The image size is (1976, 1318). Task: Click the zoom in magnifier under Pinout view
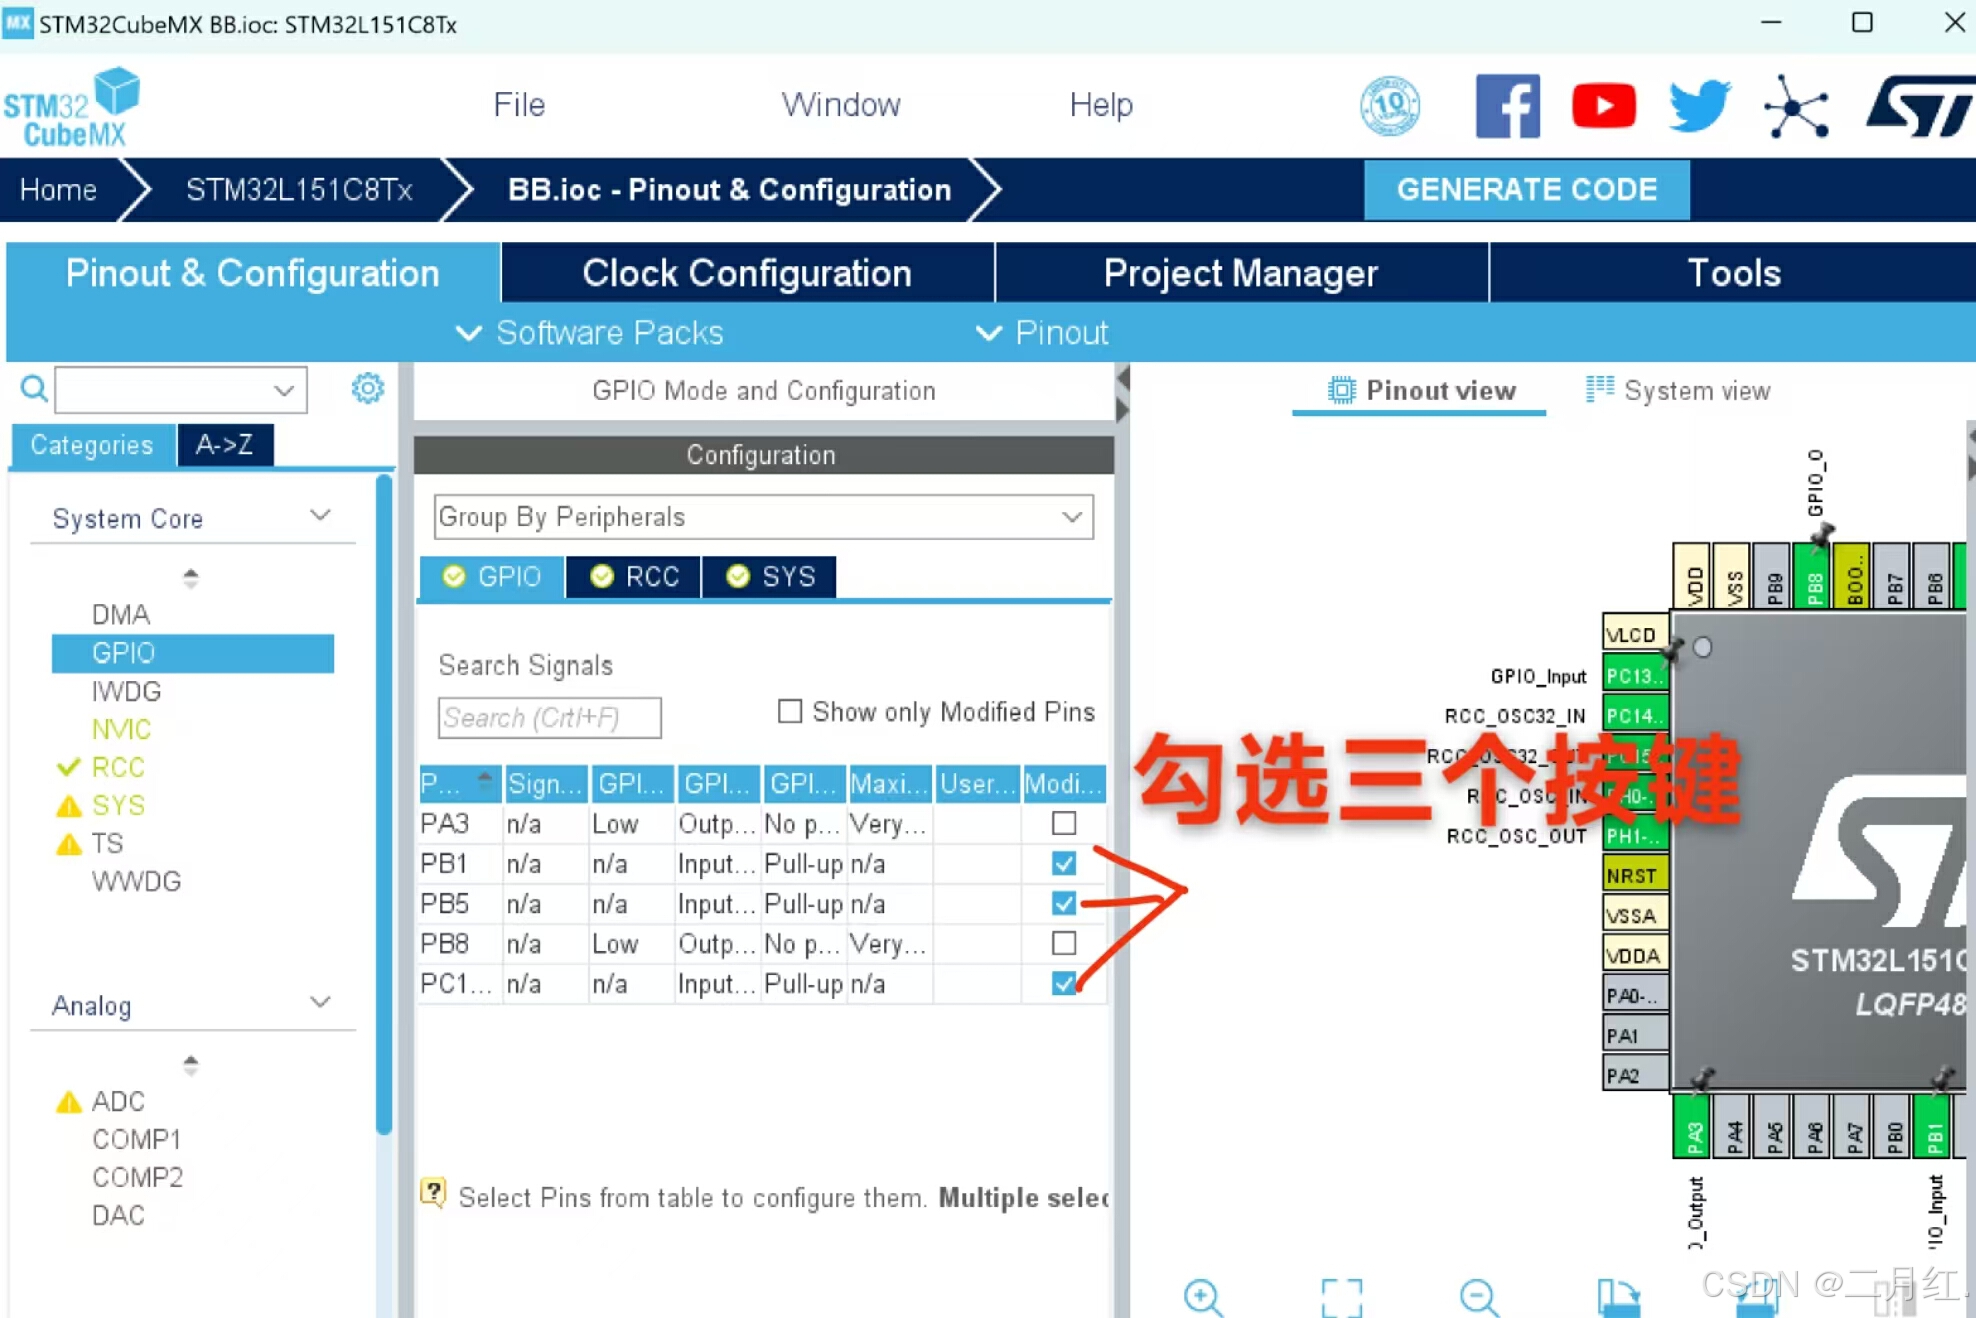click(1204, 1297)
